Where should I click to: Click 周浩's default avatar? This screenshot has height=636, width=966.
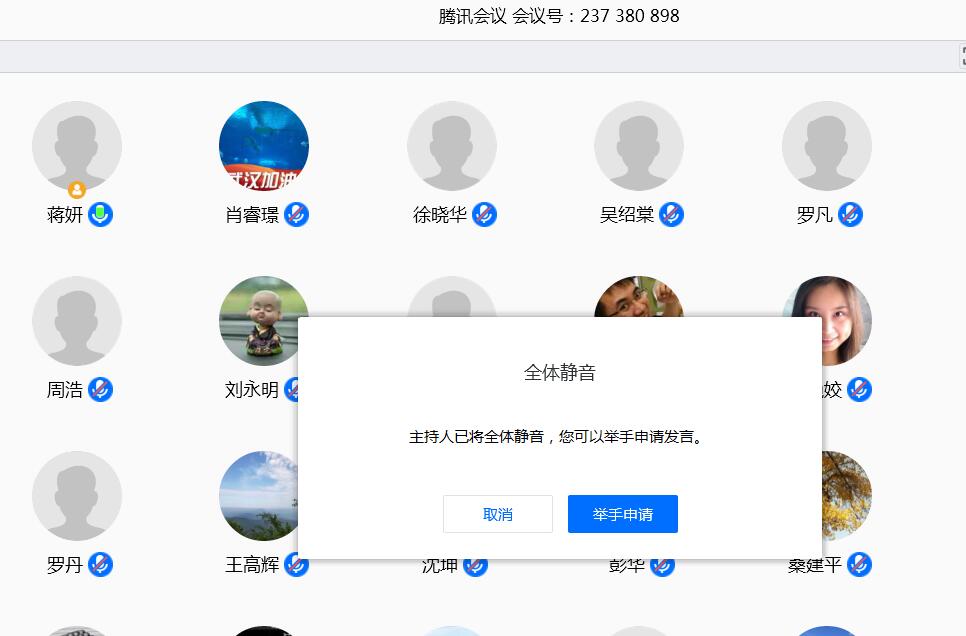pyautogui.click(x=77, y=320)
